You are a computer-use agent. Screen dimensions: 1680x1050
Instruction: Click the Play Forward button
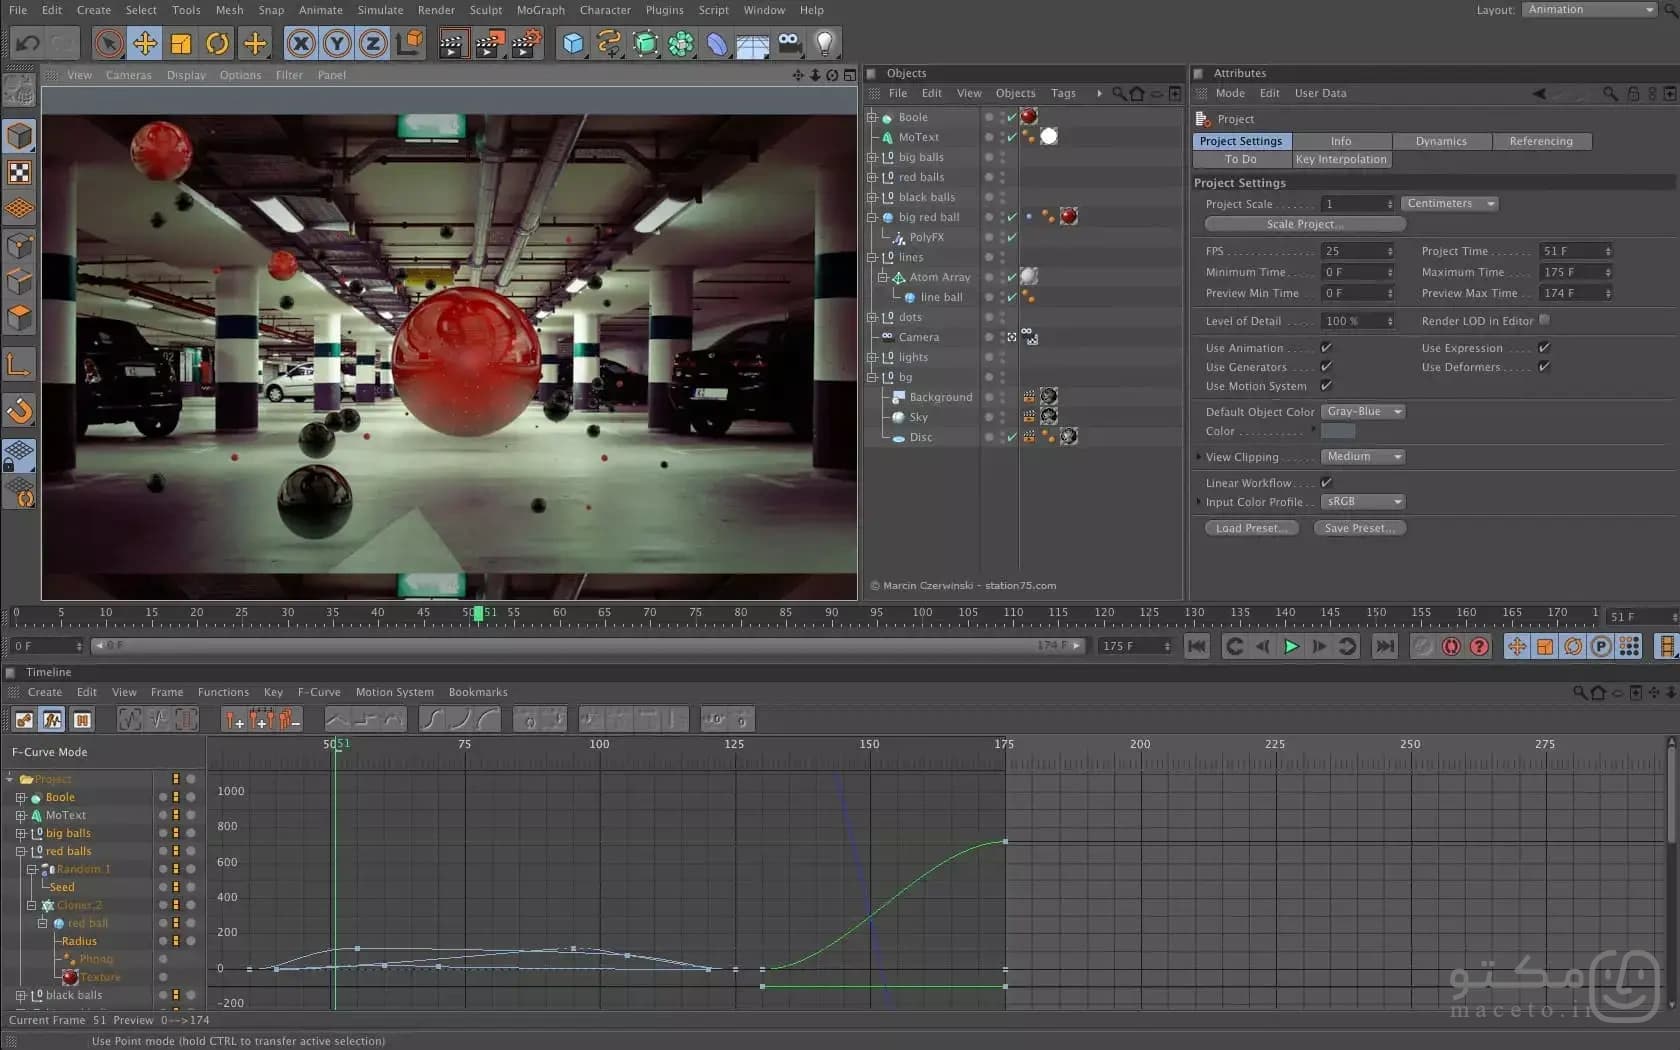pos(1291,646)
